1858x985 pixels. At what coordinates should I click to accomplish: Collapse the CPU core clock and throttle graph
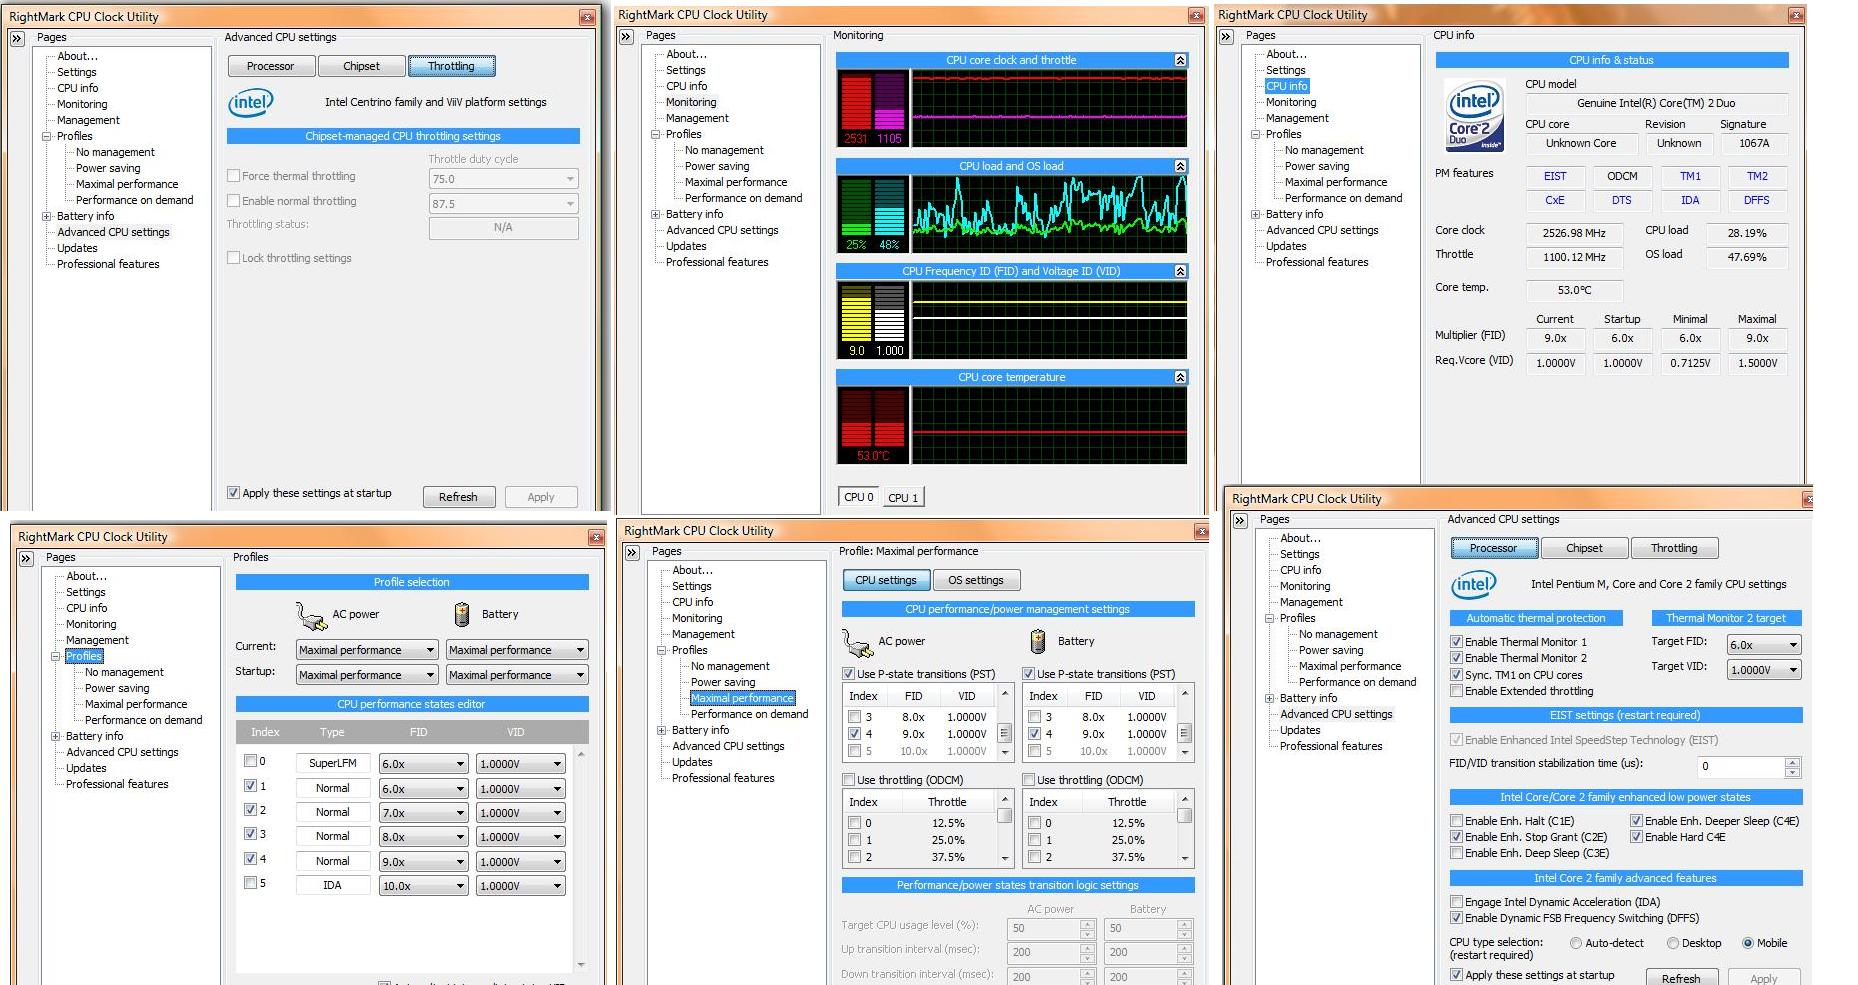(x=1180, y=60)
